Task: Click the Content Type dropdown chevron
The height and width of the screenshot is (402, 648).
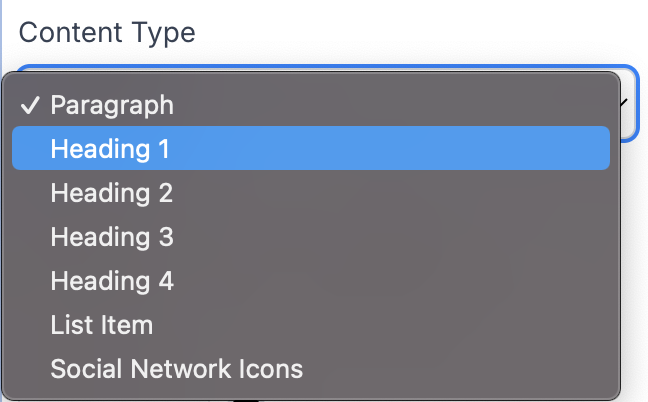Action: [624, 103]
